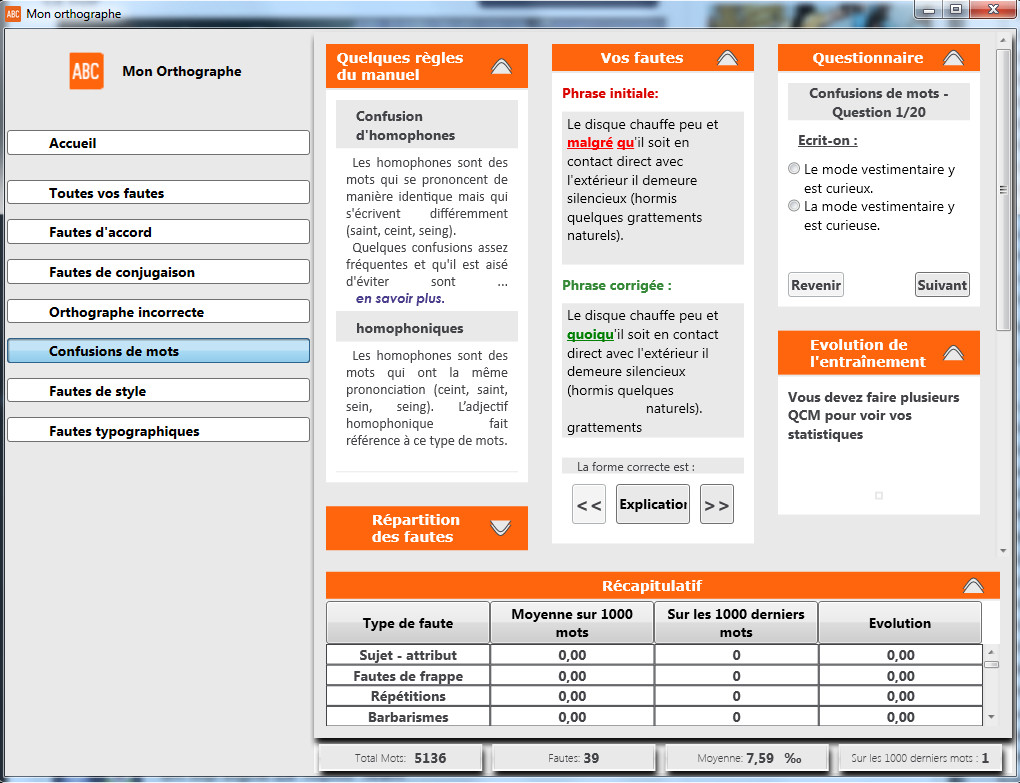Screen dimensions: 1020x783
Task: Collapse the 'Récapitulatif' panel
Action: pyautogui.click(x=973, y=585)
